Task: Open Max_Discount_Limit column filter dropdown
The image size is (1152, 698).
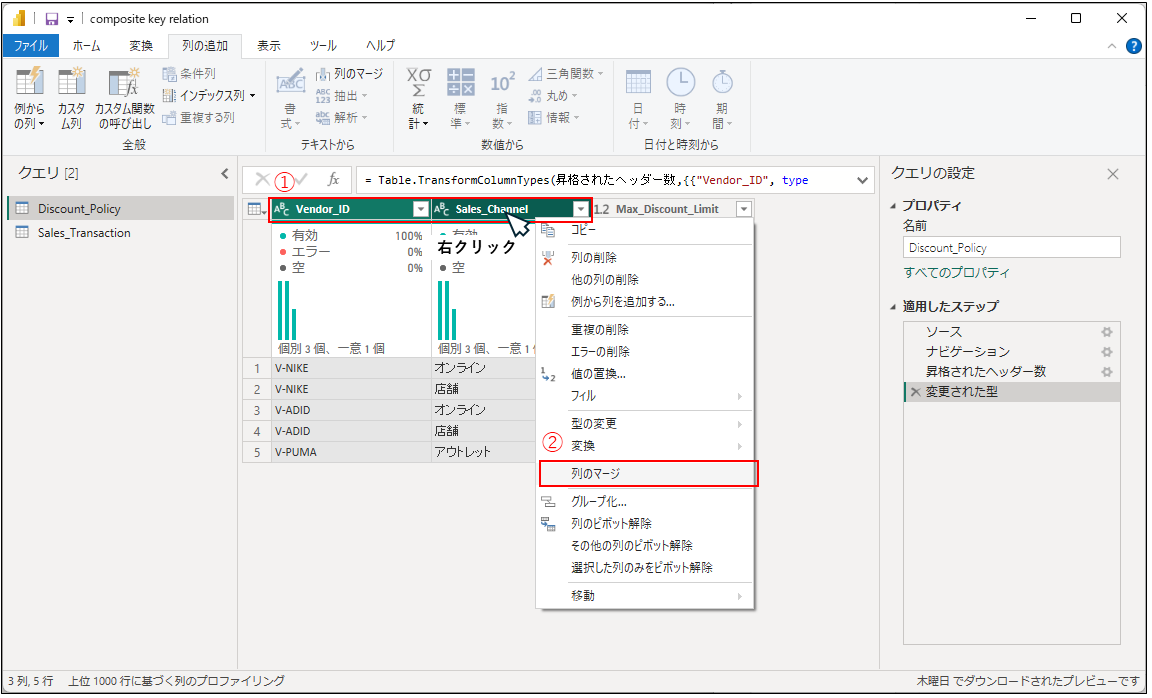Action: 743,209
